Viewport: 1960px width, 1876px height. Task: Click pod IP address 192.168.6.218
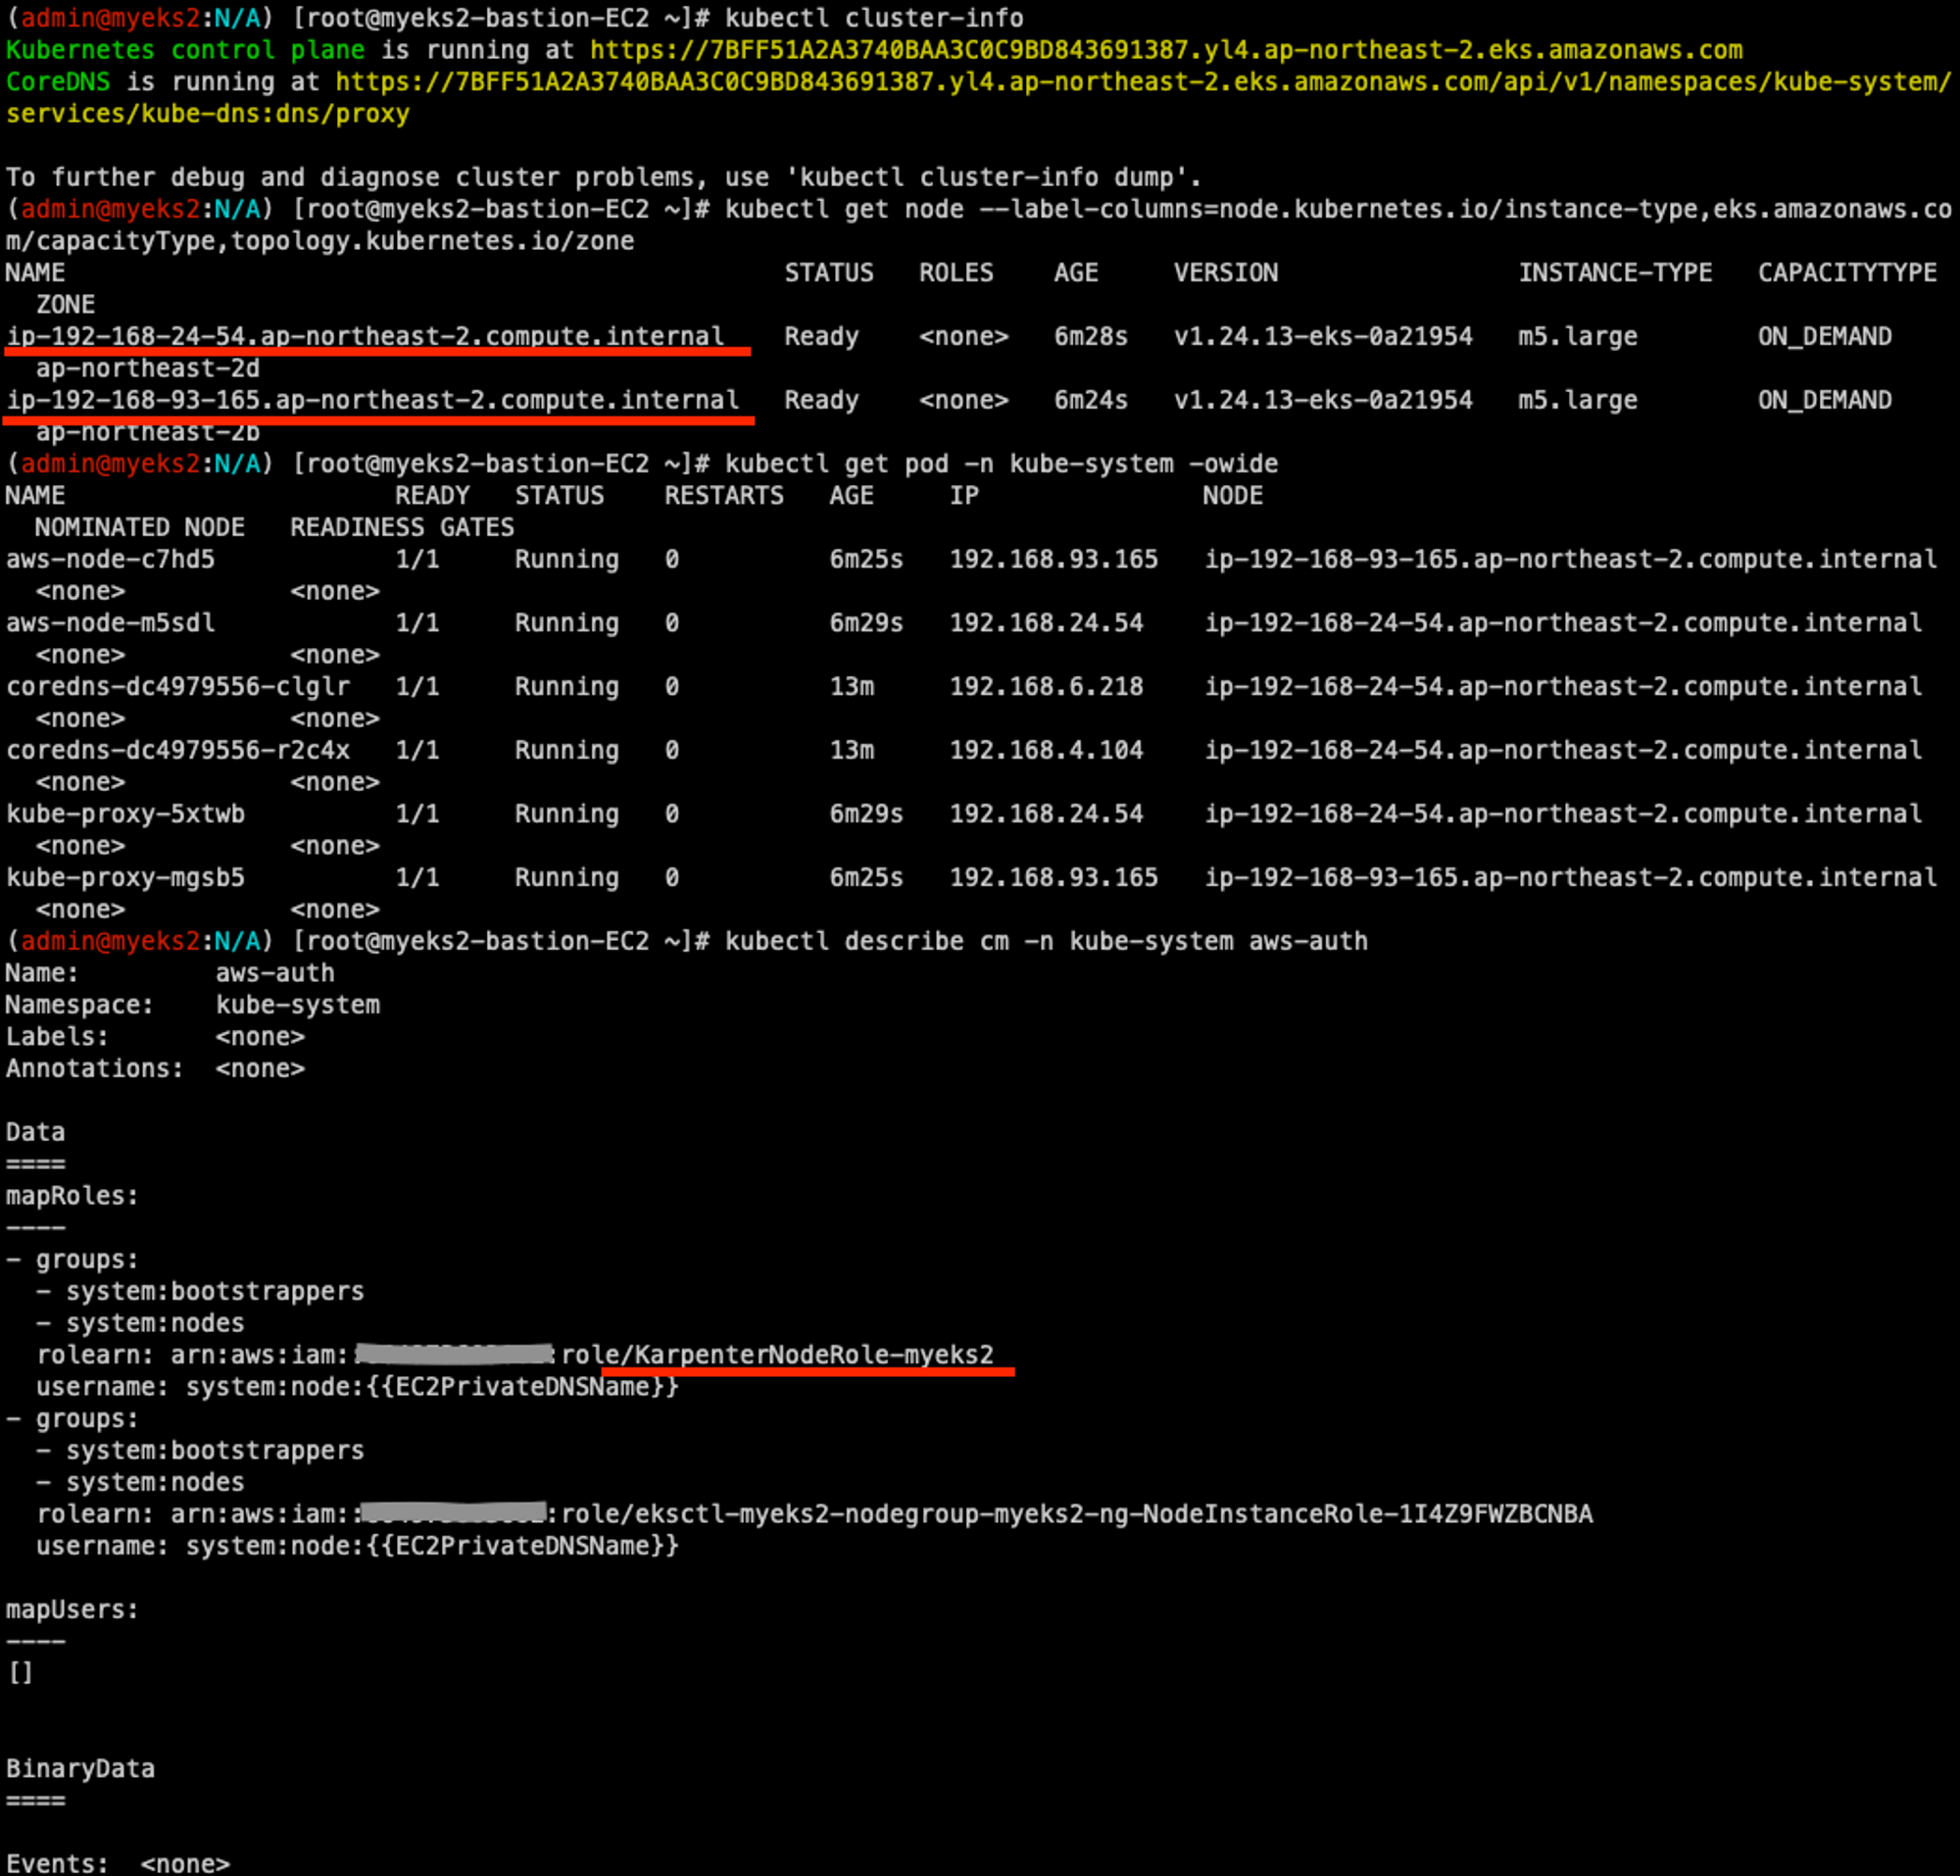pyautogui.click(x=1046, y=687)
